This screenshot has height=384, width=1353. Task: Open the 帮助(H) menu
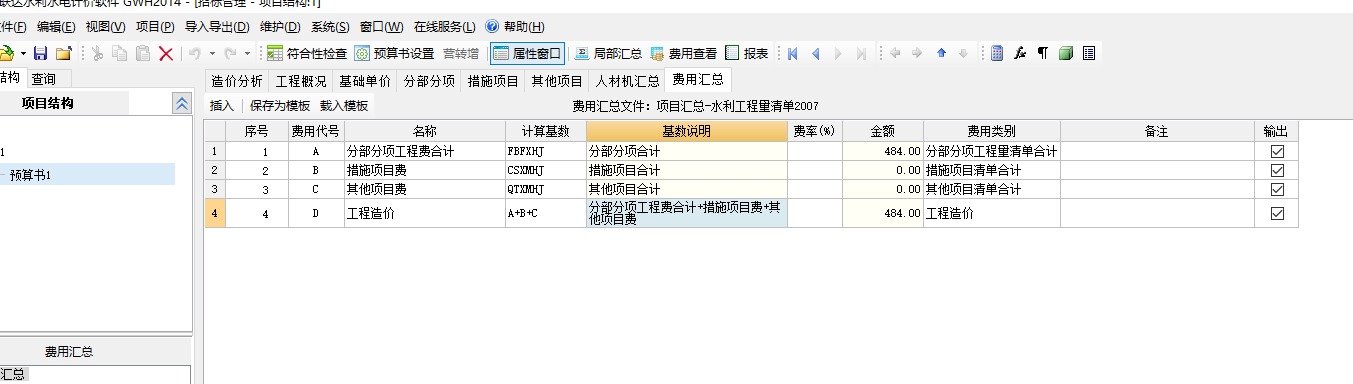(516, 26)
